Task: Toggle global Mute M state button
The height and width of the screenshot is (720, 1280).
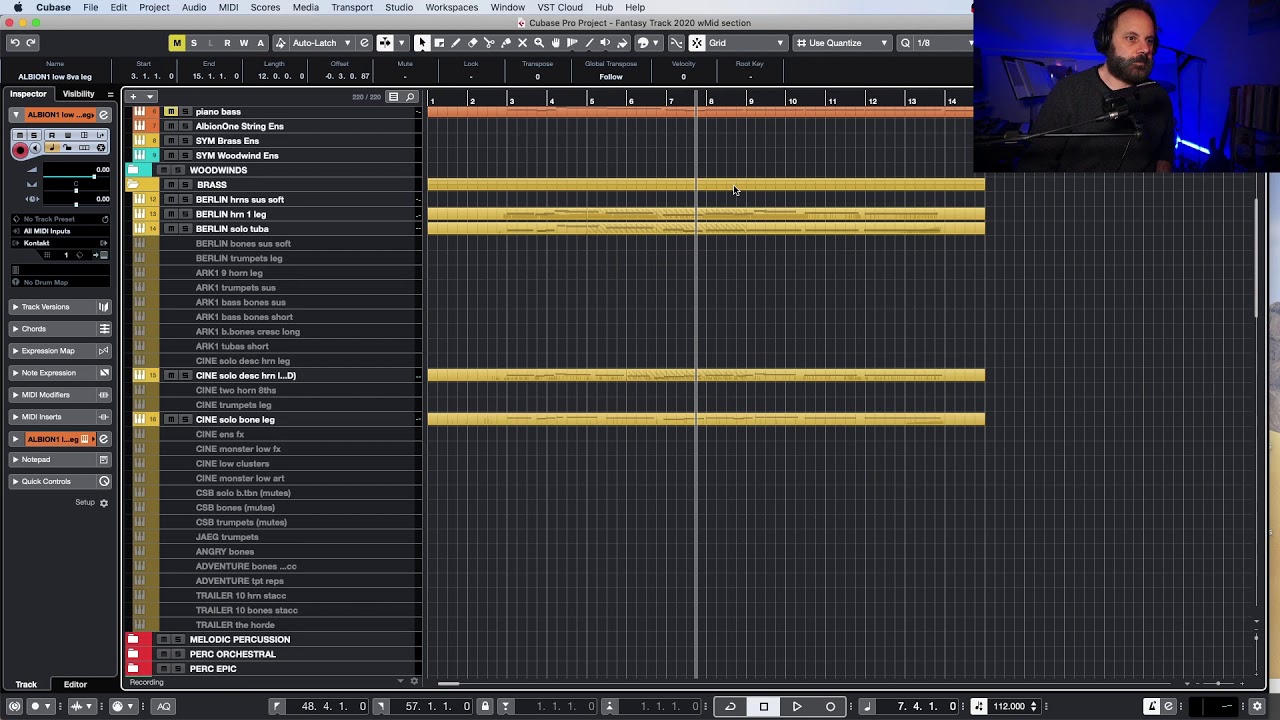Action: click(x=177, y=42)
